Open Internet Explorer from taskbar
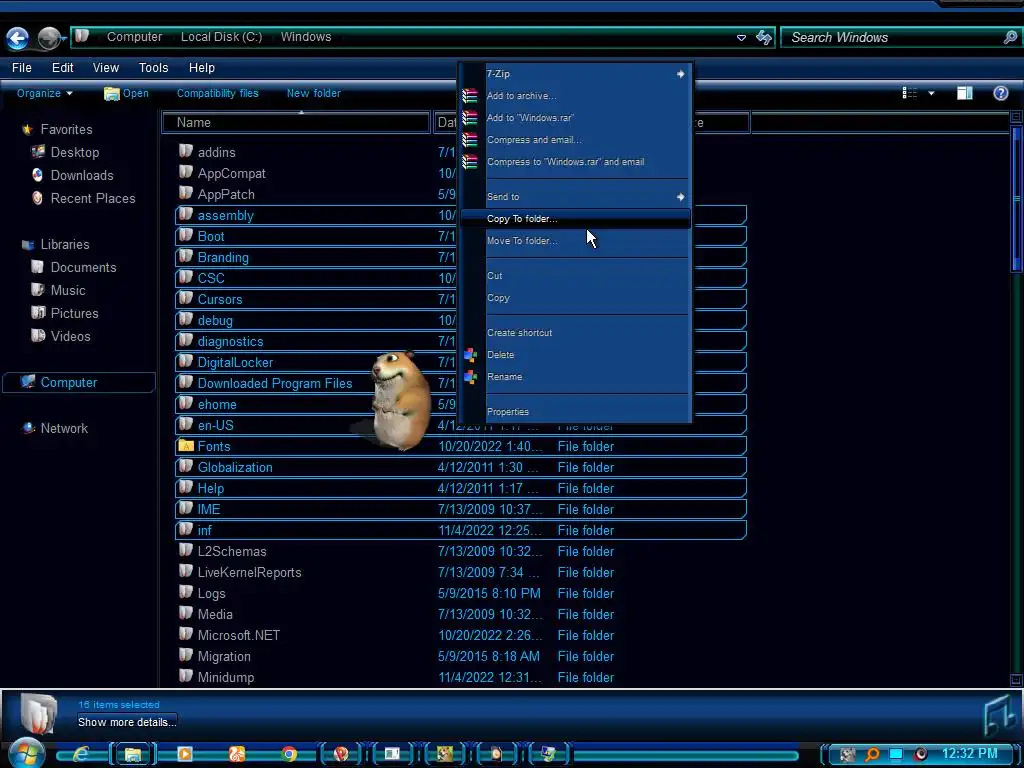The width and height of the screenshot is (1024, 768). tap(81, 755)
